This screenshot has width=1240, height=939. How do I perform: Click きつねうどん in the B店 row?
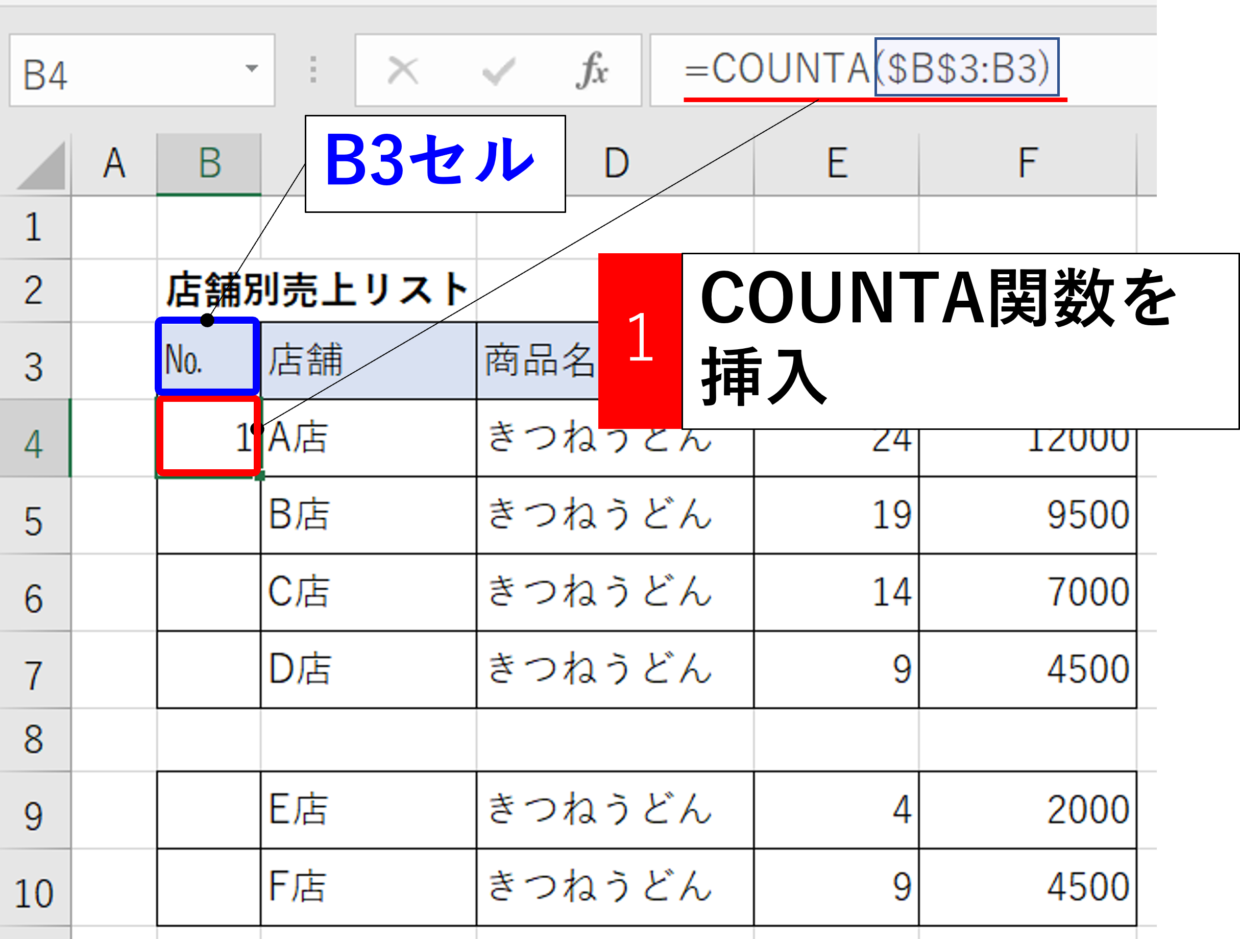click(615, 515)
